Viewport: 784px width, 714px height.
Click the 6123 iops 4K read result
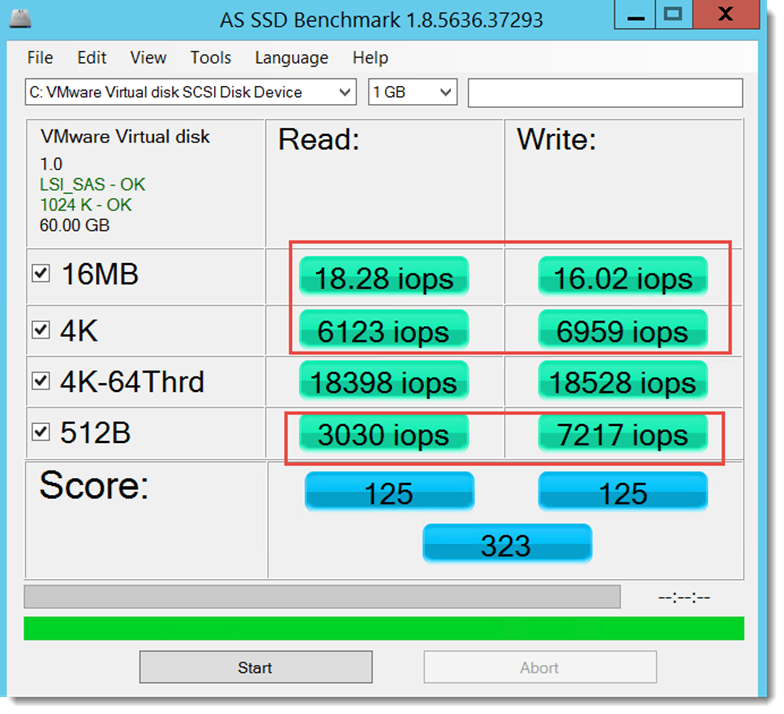click(384, 330)
